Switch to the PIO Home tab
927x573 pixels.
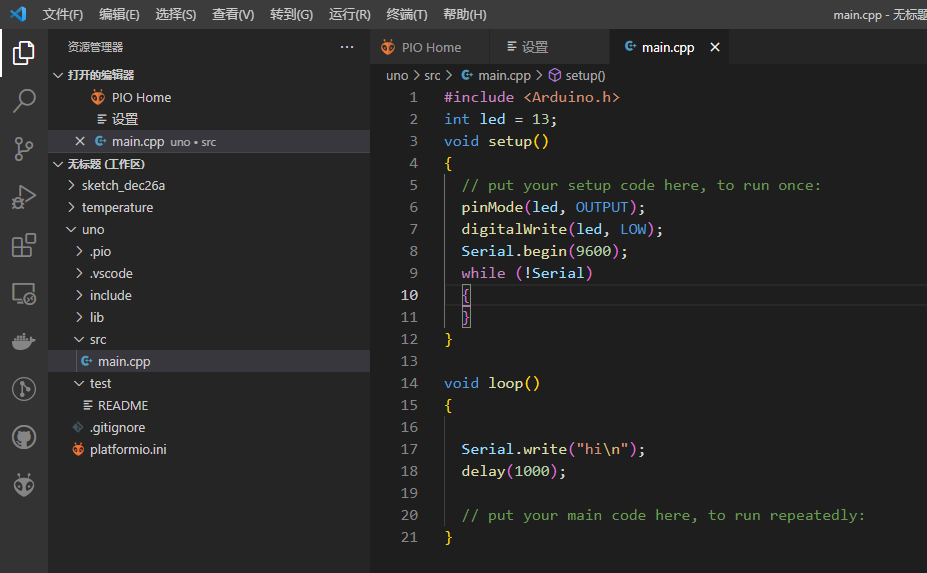pyautogui.click(x=430, y=47)
